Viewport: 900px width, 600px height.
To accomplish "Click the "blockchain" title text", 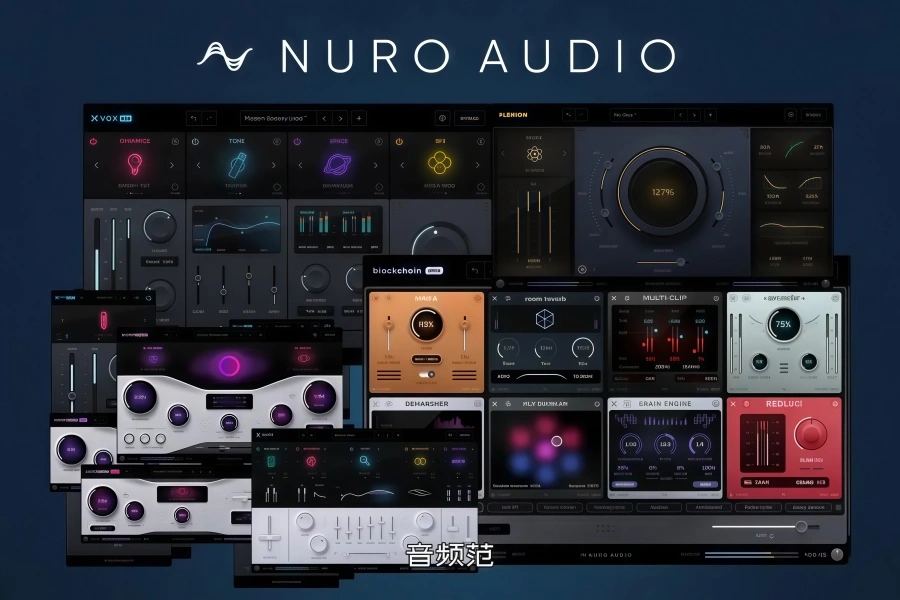I will 397,270.
